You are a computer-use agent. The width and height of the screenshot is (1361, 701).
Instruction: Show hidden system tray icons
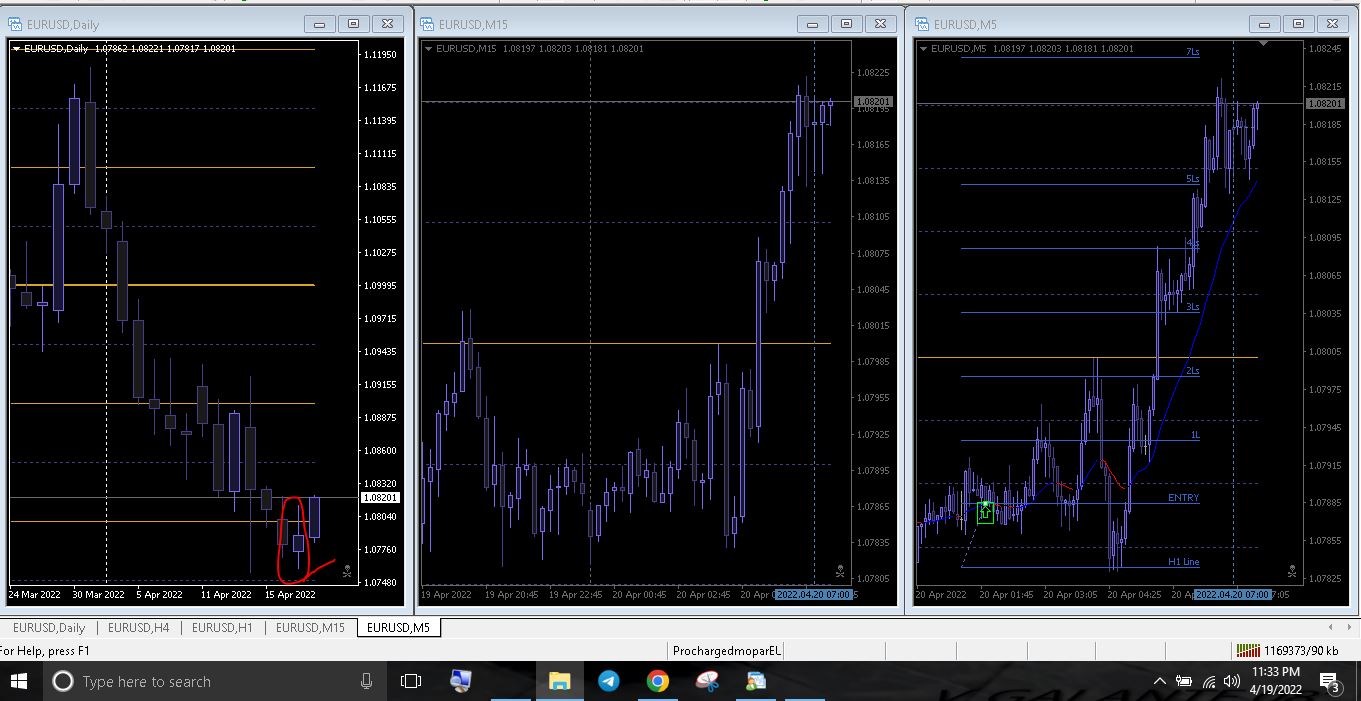(x=1159, y=681)
